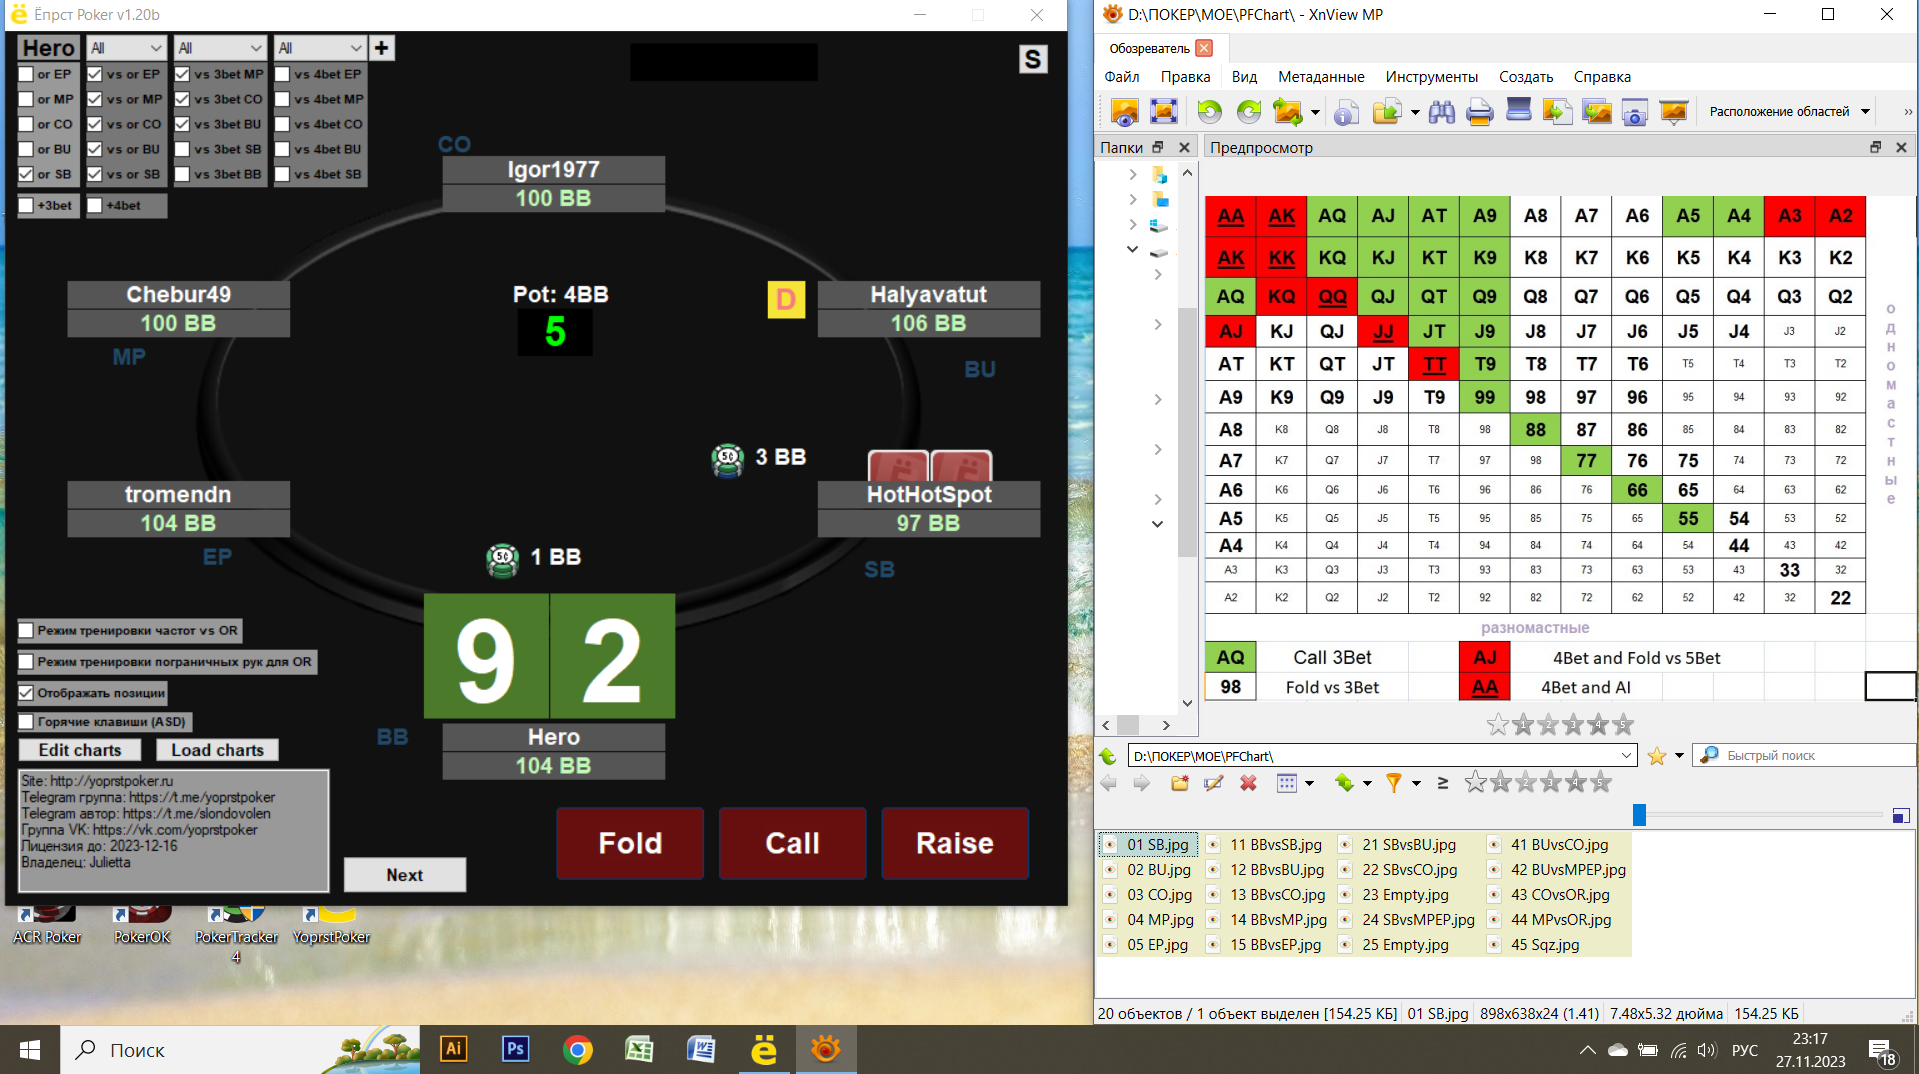Screen dimensions: 1919x1074
Task: Click the Call button
Action: coord(792,844)
